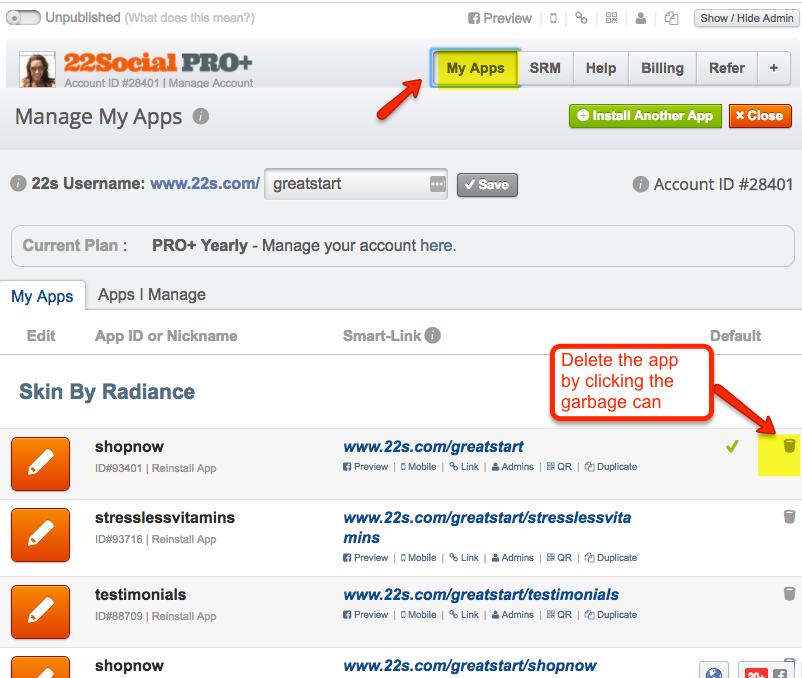Open the Manage Account link
This screenshot has height=678, width=802.
coord(211,83)
